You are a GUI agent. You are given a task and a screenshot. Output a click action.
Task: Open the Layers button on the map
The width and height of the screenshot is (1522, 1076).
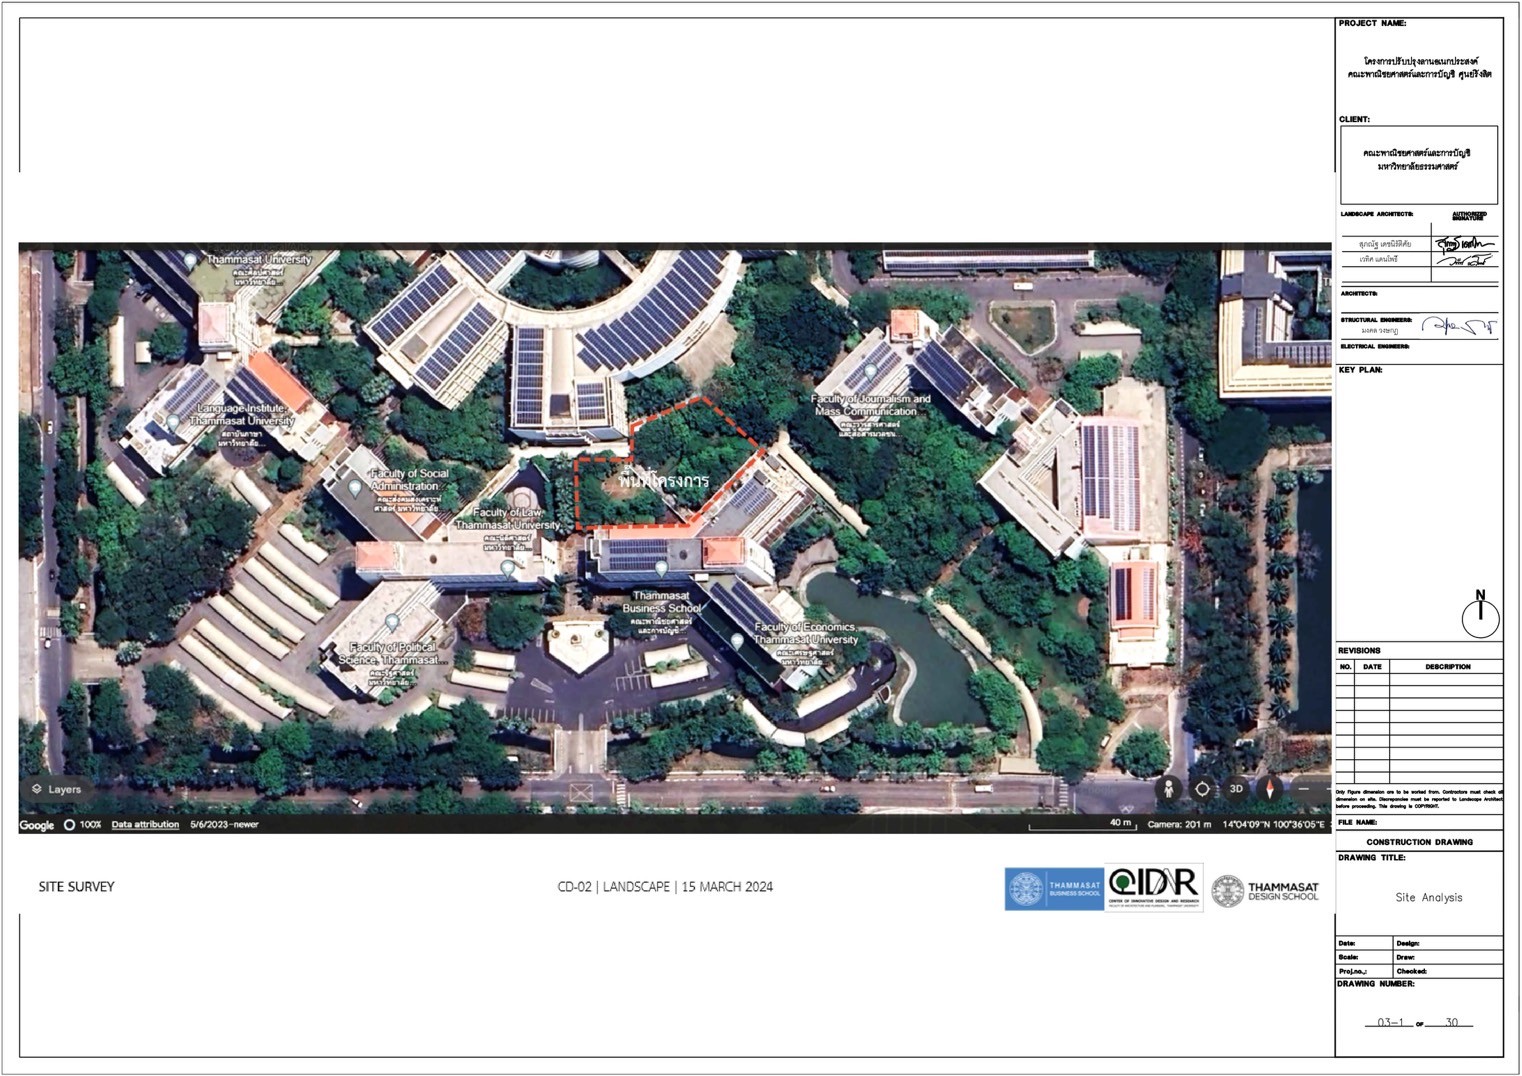click(56, 789)
